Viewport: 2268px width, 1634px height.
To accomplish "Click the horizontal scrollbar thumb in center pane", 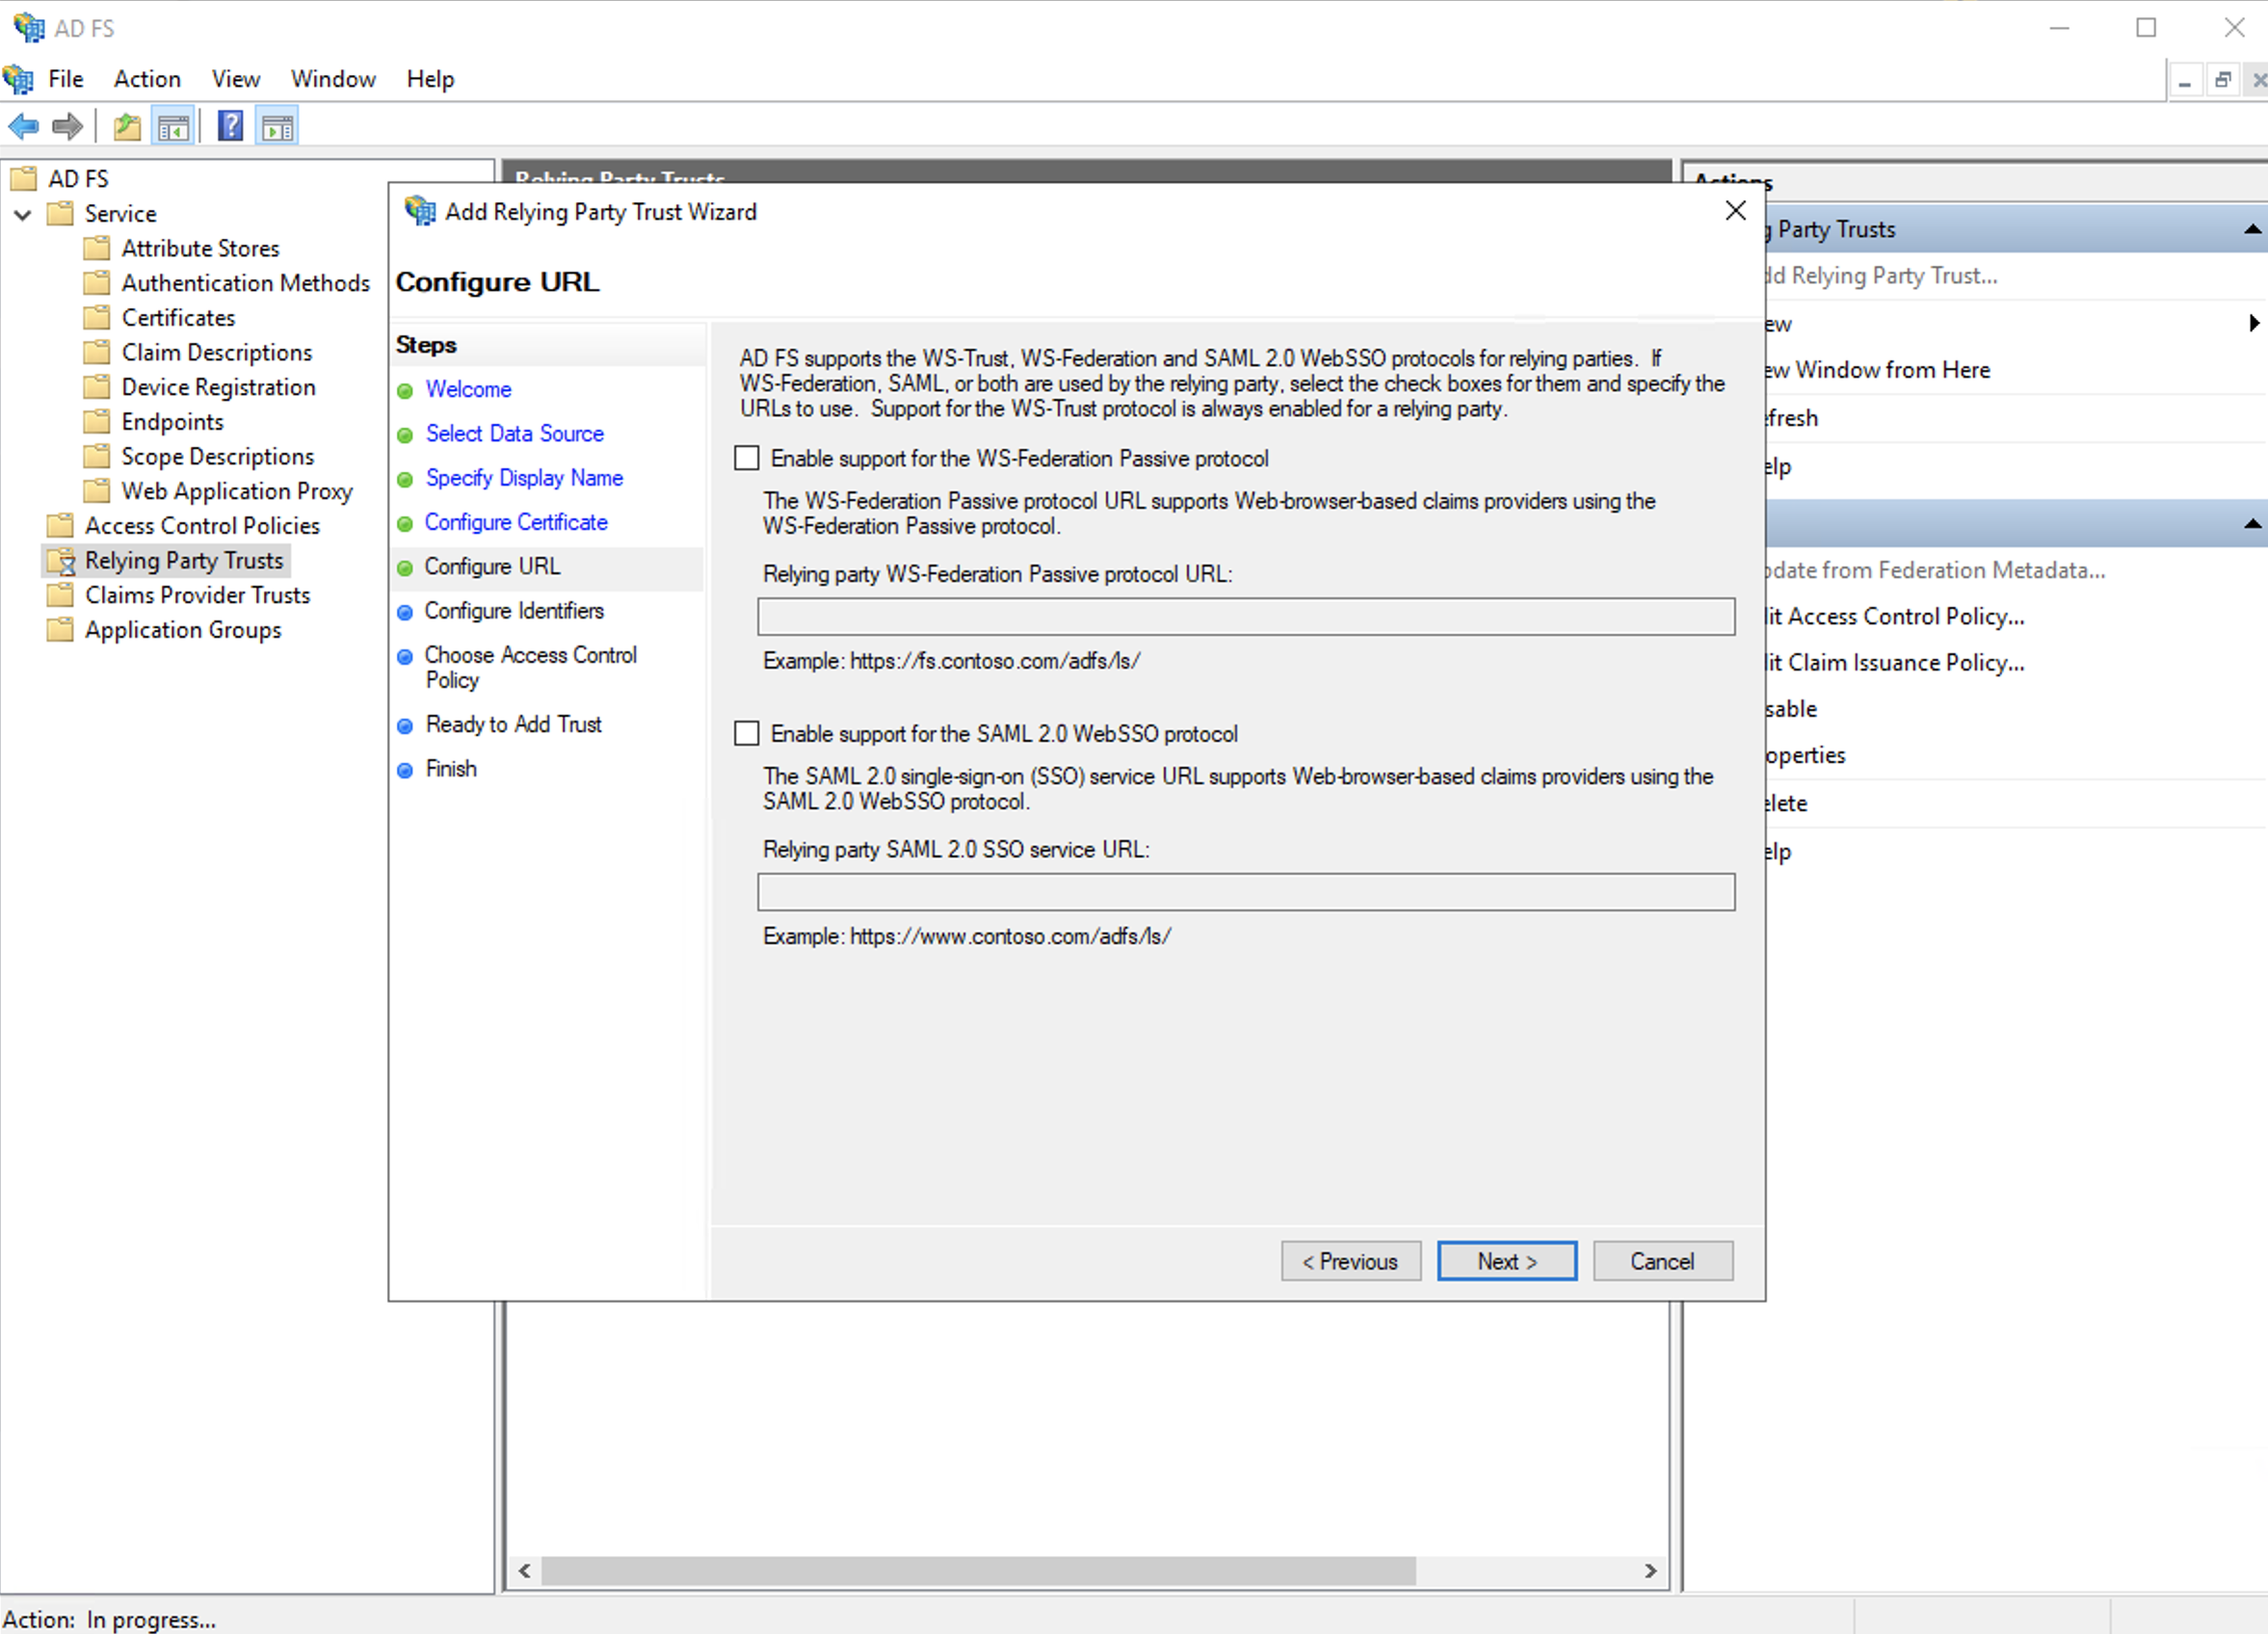I will click(x=978, y=1570).
